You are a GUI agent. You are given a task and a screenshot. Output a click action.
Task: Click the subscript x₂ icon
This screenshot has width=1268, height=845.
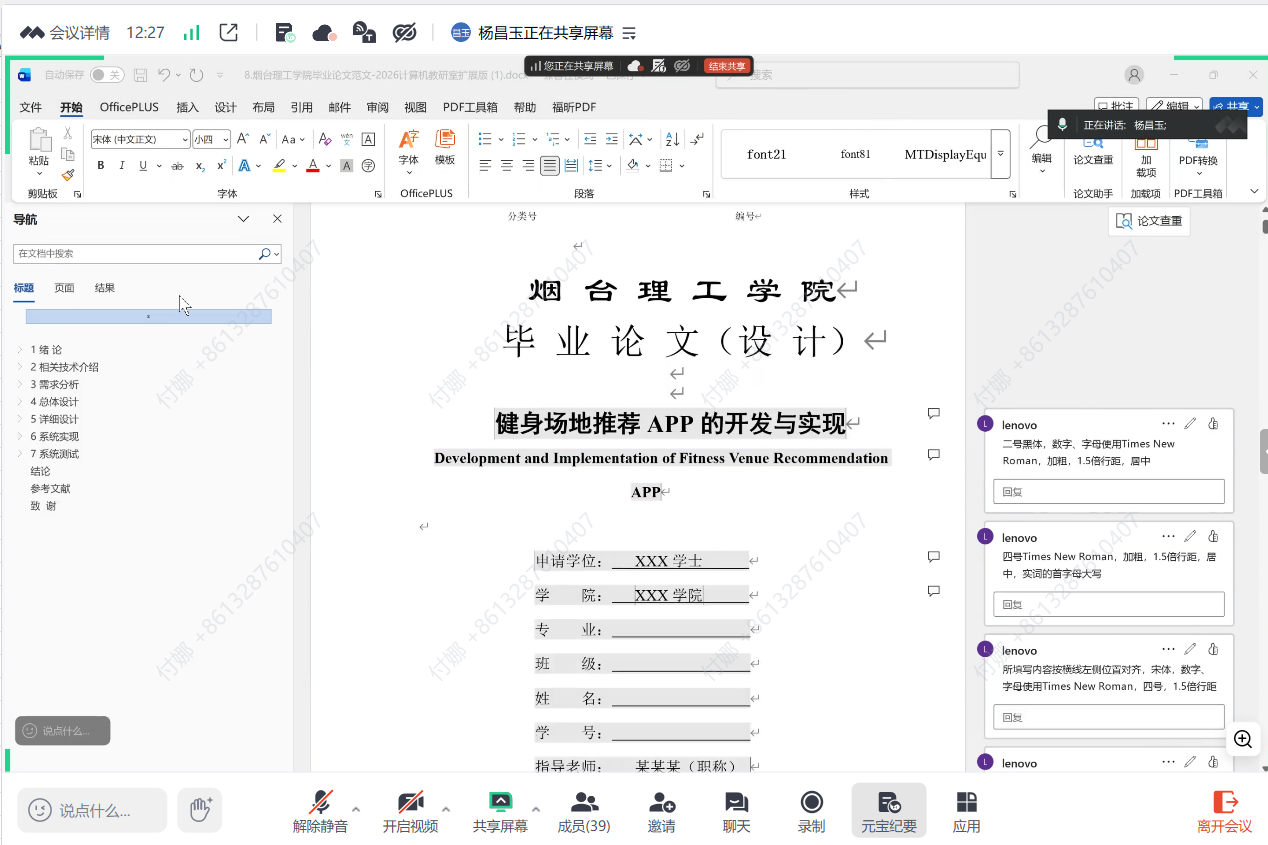click(200, 165)
